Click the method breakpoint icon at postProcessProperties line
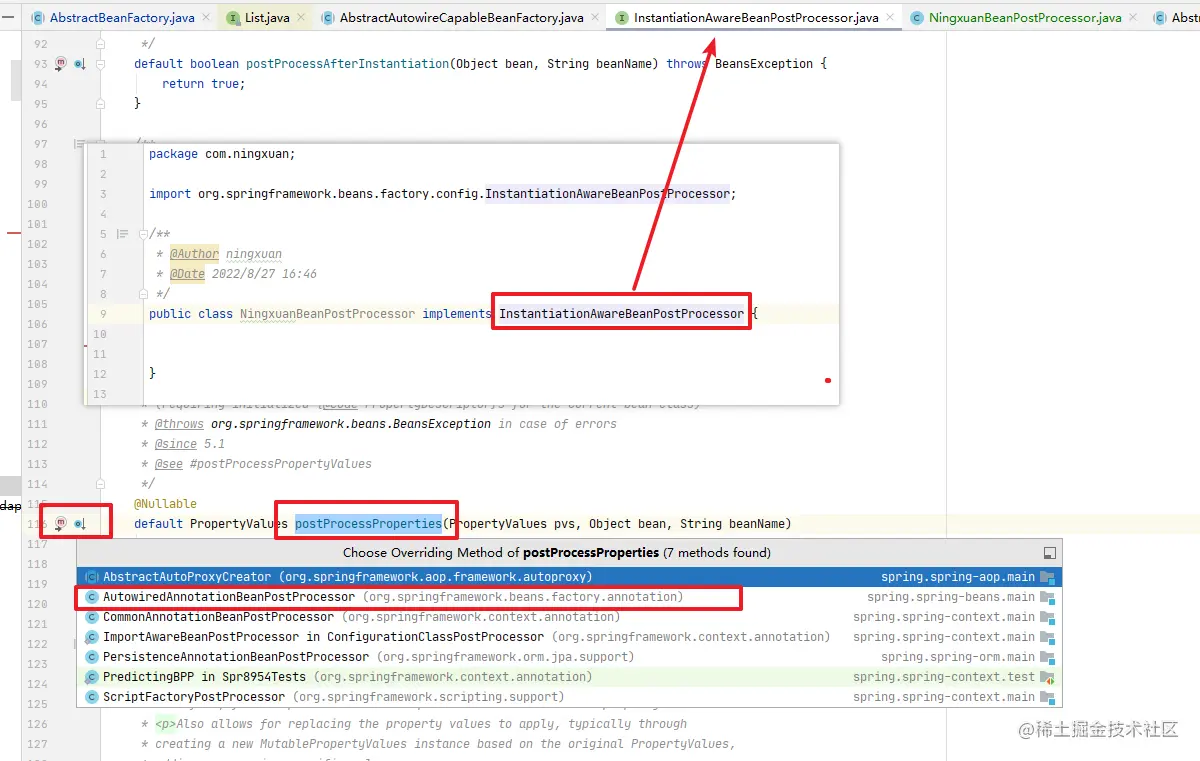Viewport: 1200px width, 761px height. [60, 523]
